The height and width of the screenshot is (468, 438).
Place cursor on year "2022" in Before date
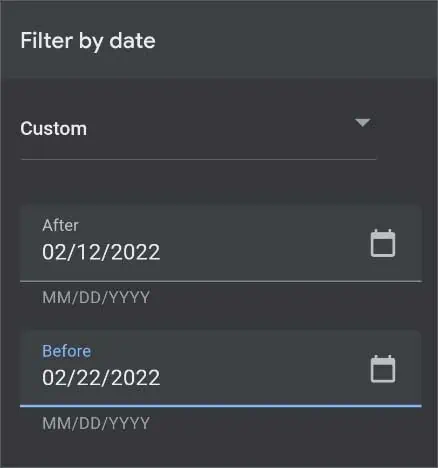tap(135, 378)
